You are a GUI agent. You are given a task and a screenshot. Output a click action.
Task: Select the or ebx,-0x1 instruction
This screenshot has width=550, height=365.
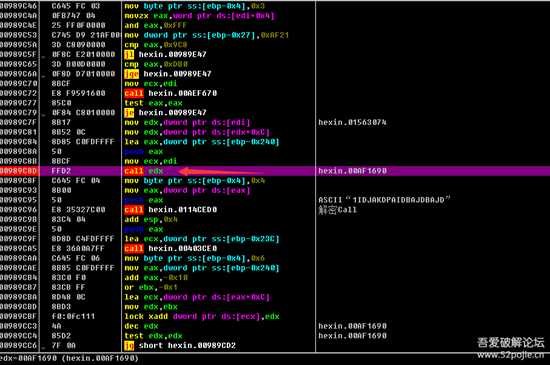coord(151,287)
